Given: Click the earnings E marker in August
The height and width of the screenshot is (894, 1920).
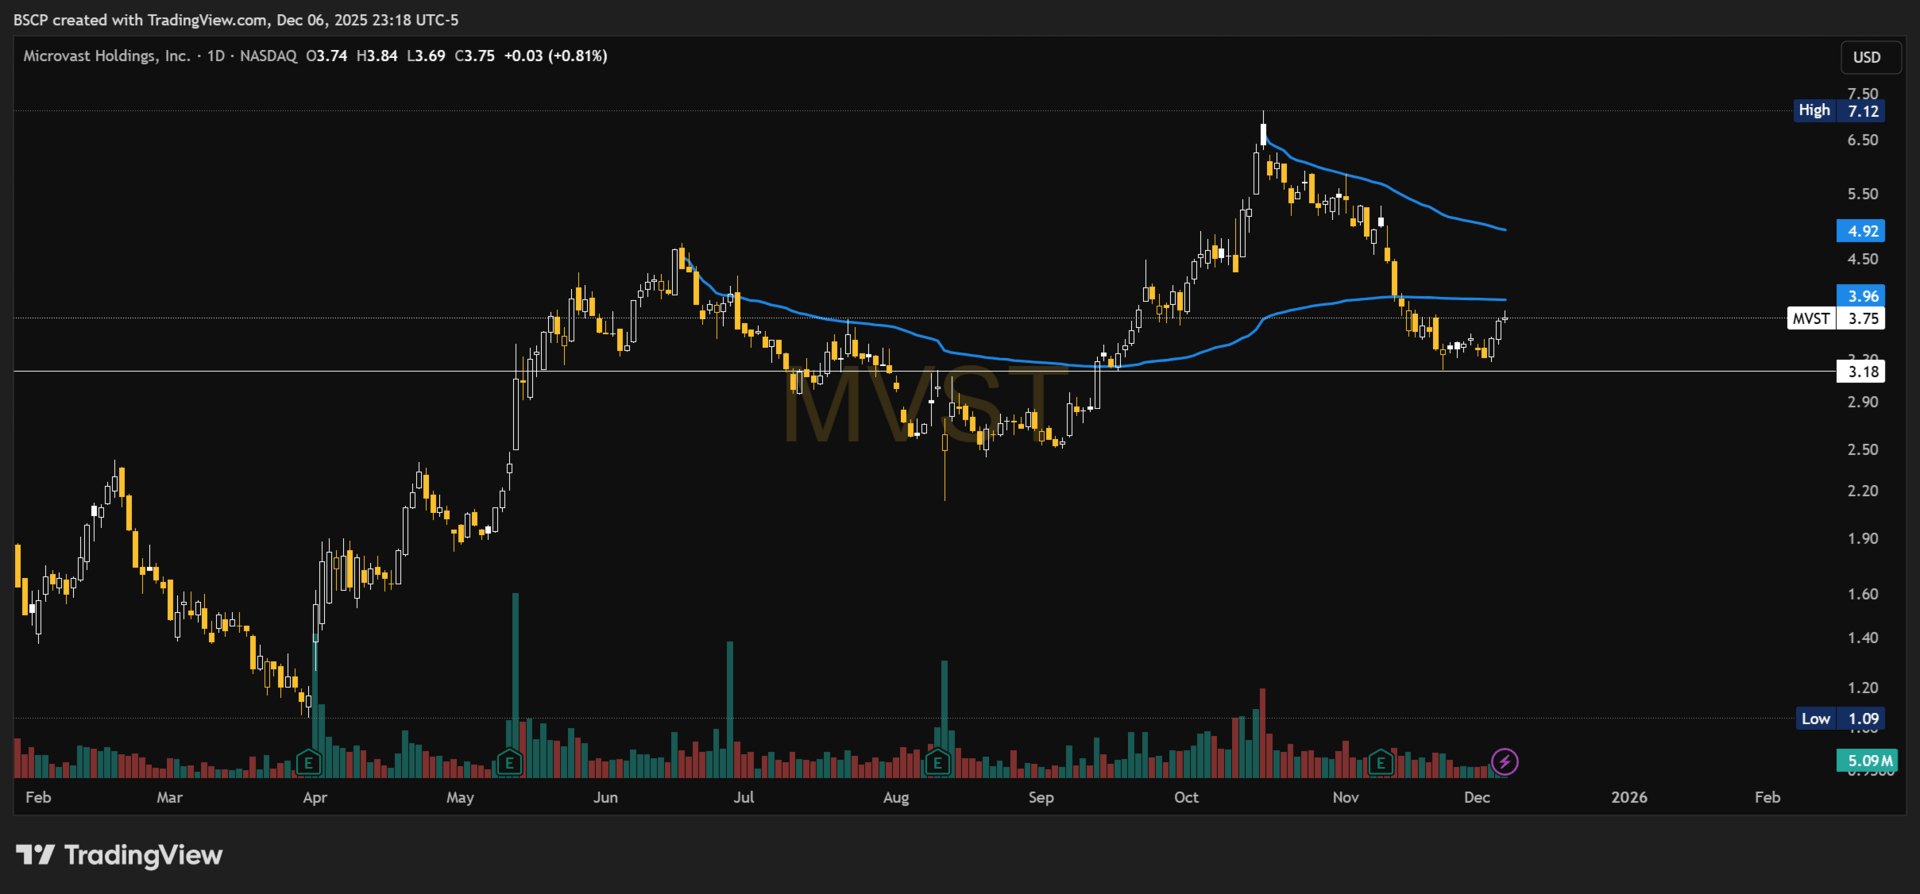Looking at the screenshot, I should click(x=937, y=763).
